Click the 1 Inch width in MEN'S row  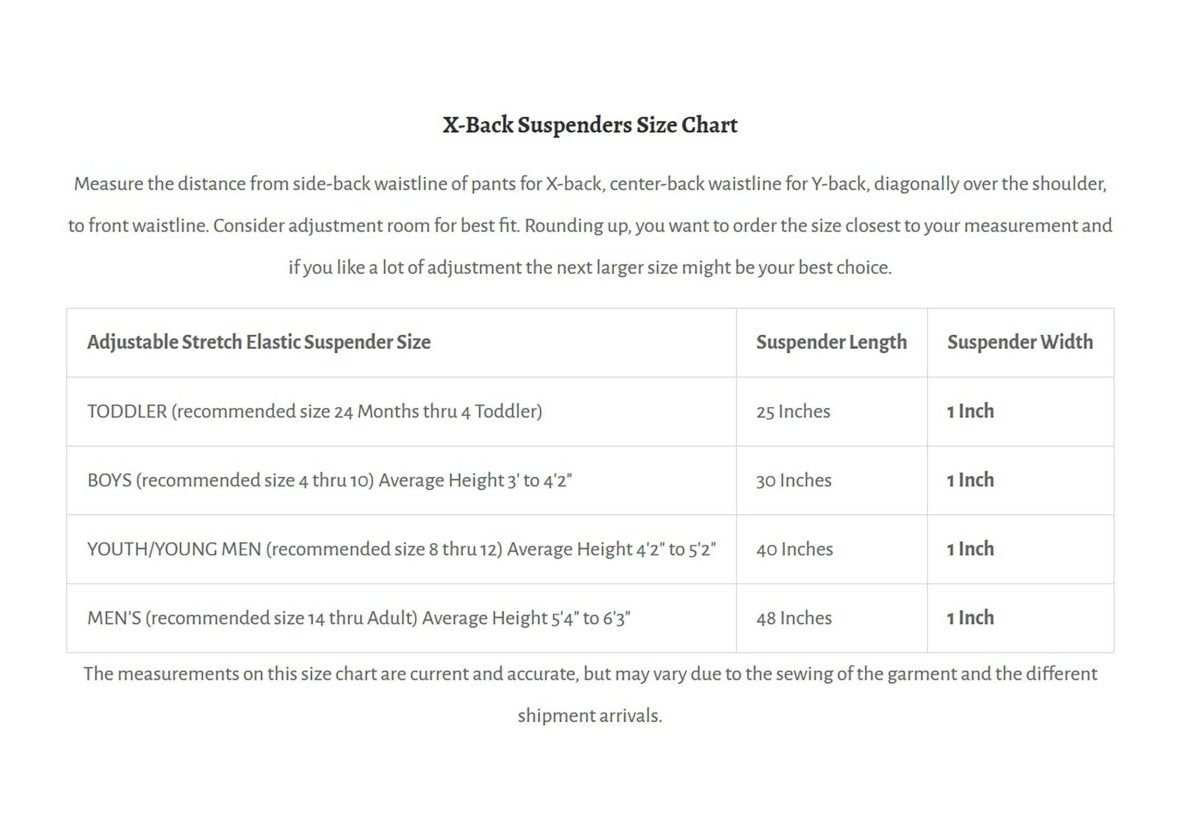pyautogui.click(x=970, y=618)
